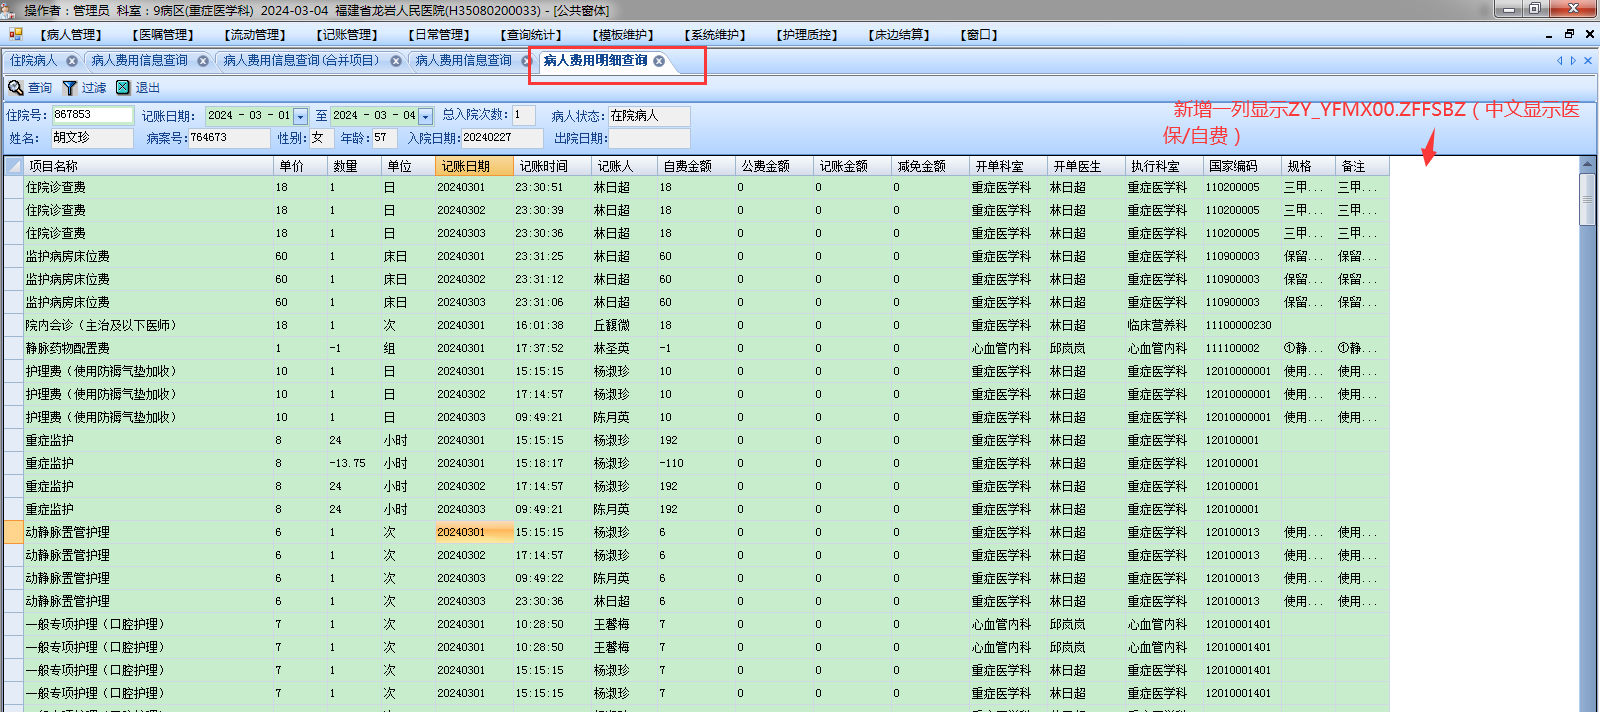
Task: Click the empty 出院日期 field
Action: pyautogui.click(x=649, y=138)
